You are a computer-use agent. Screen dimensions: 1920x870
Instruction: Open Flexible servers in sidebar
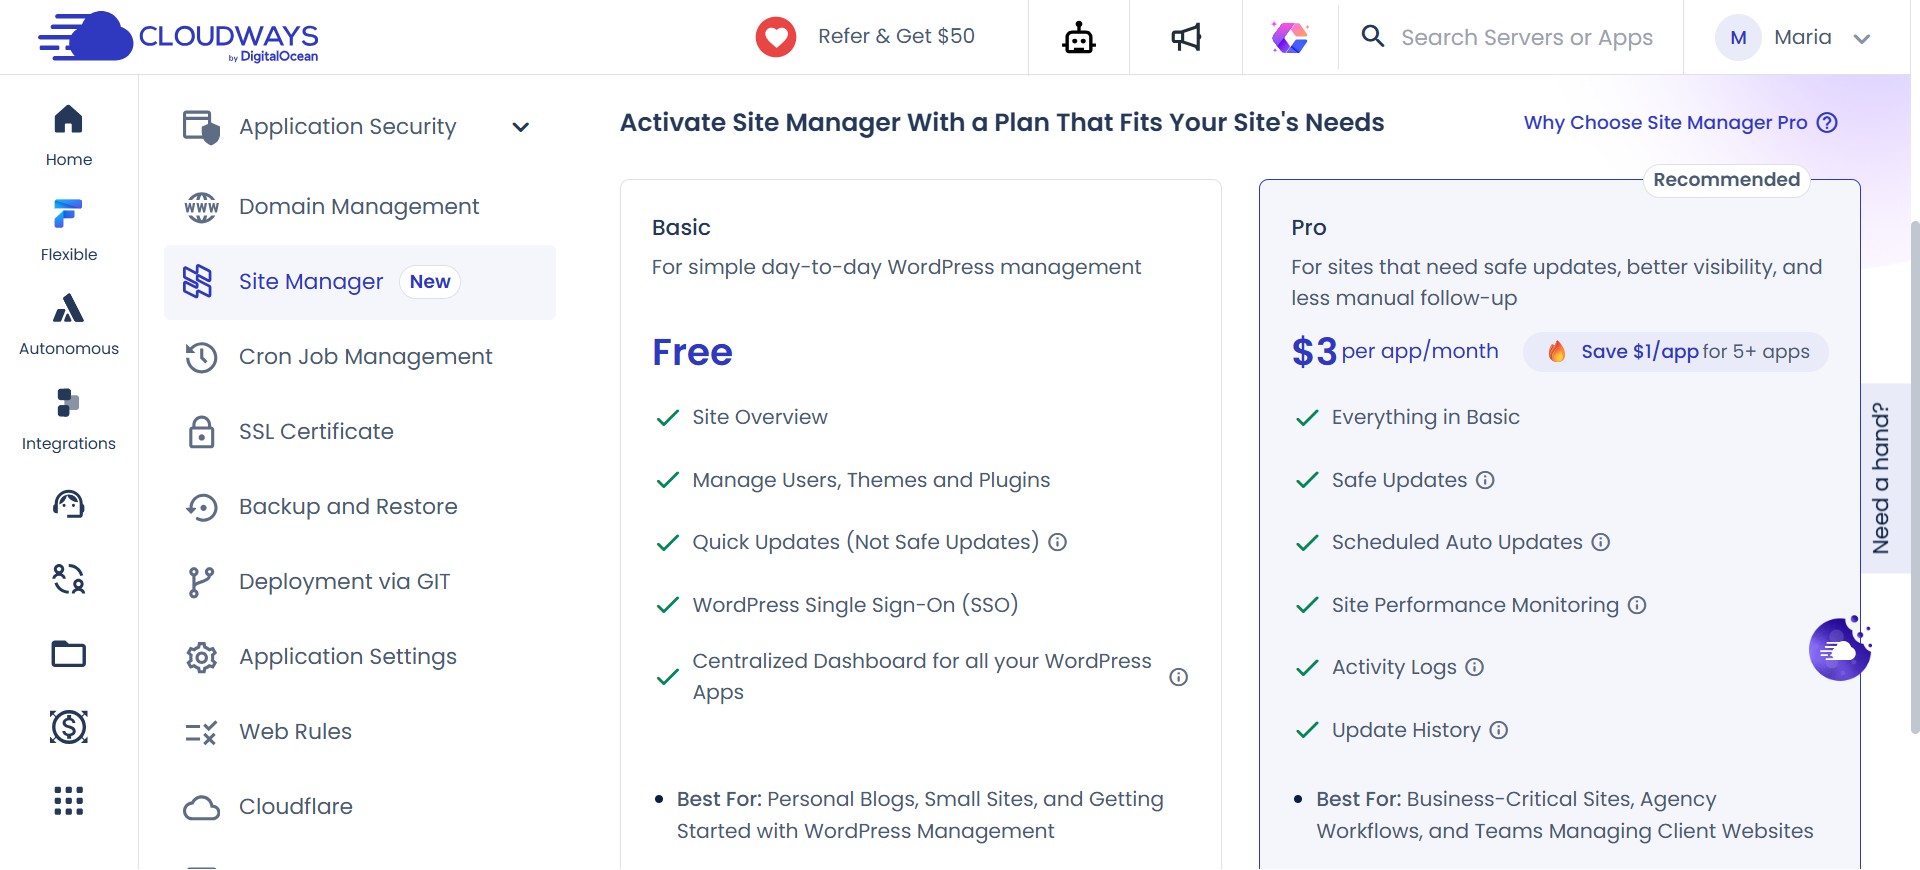pyautogui.click(x=69, y=230)
